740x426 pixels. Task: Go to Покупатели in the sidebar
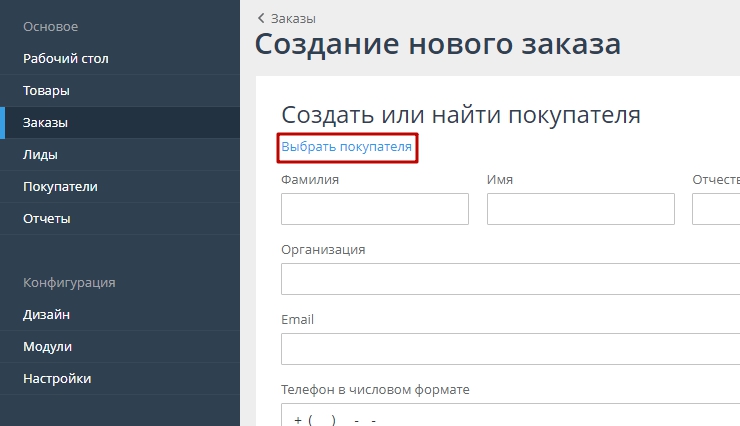click(x=60, y=187)
